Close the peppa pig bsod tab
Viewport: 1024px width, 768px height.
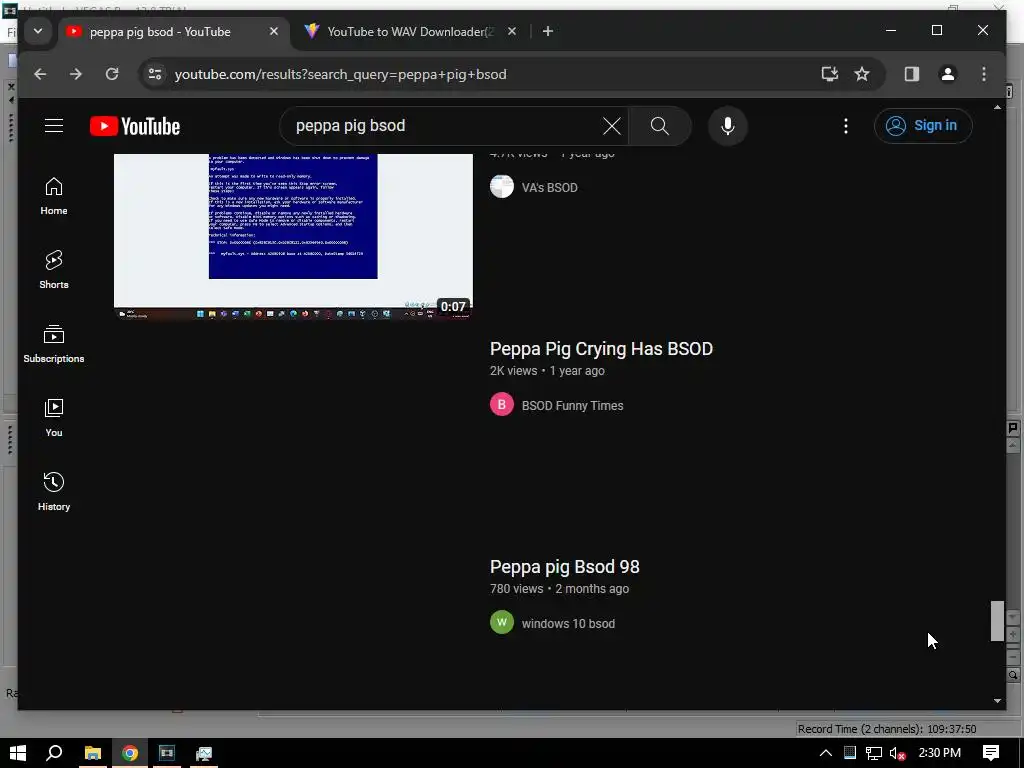pos(274,31)
